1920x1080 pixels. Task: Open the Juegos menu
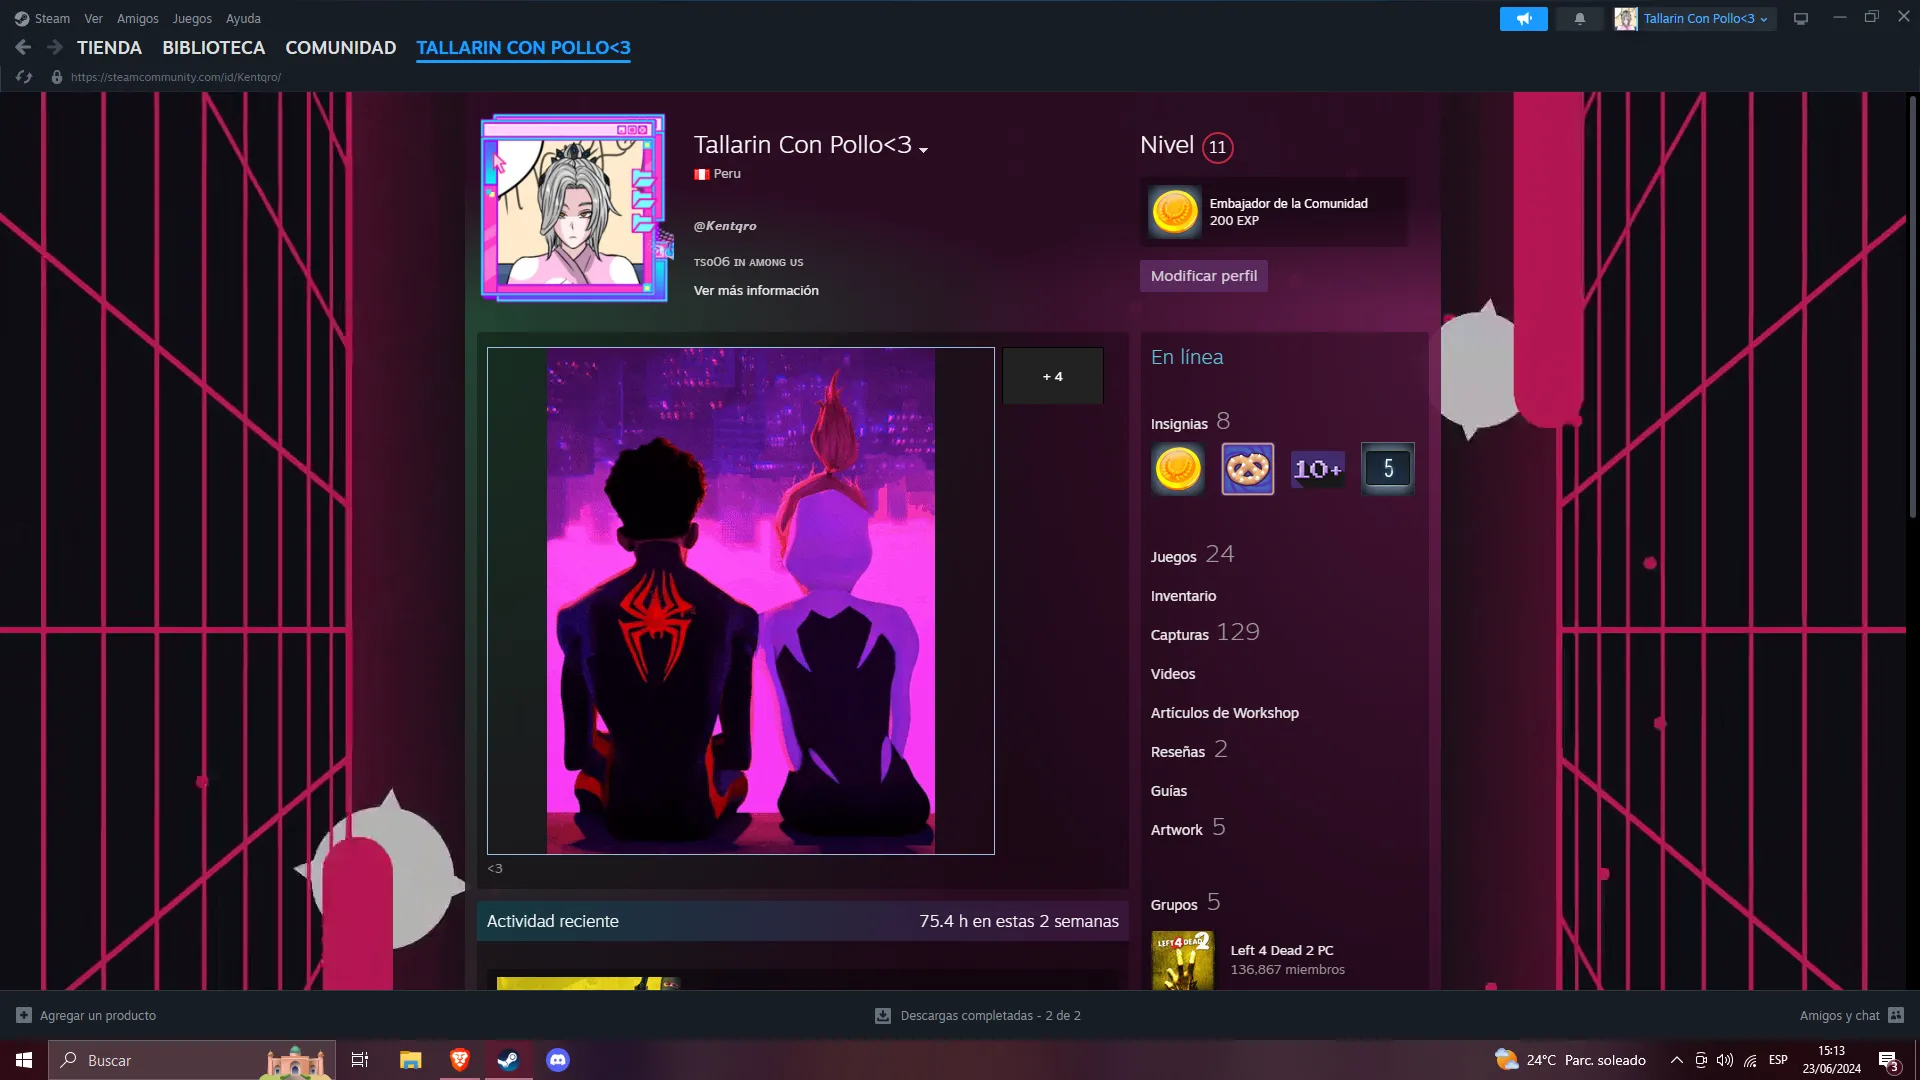coord(191,19)
